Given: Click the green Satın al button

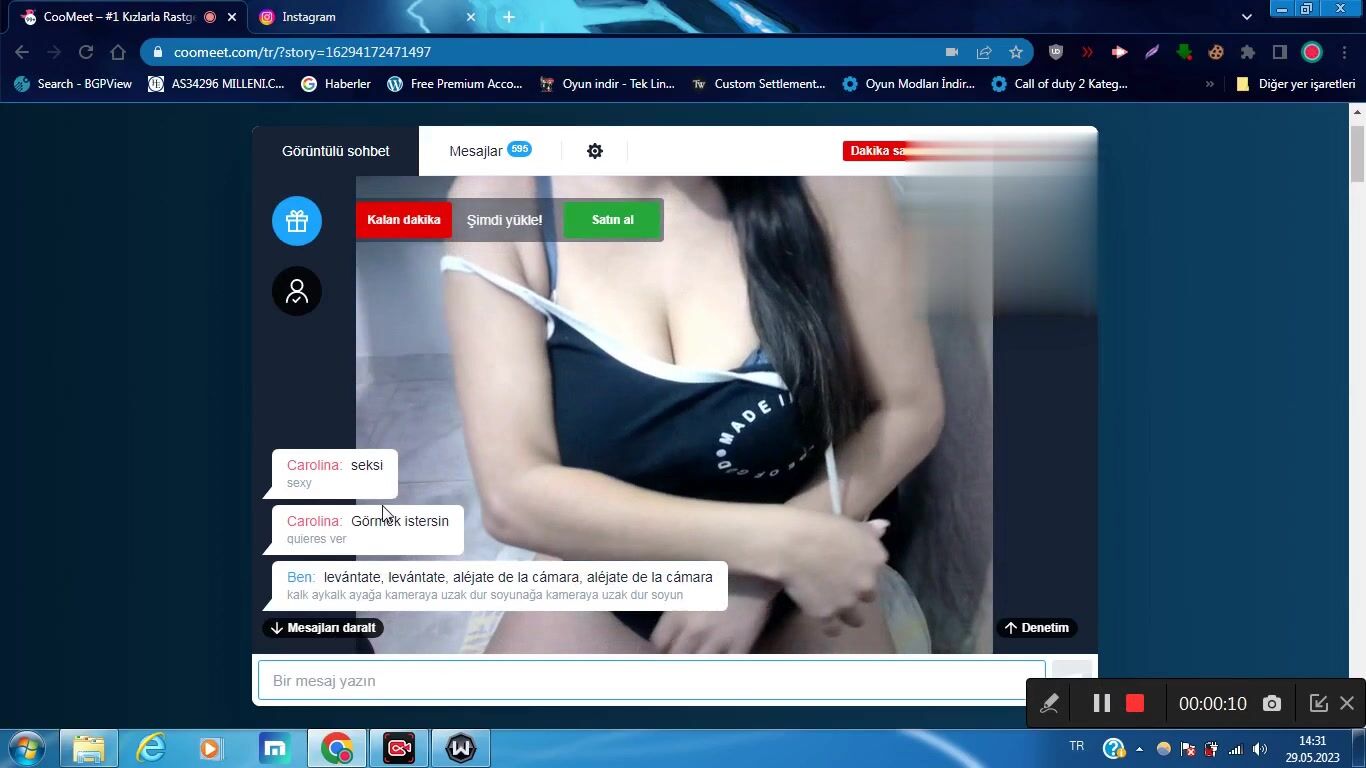Looking at the screenshot, I should 612,220.
